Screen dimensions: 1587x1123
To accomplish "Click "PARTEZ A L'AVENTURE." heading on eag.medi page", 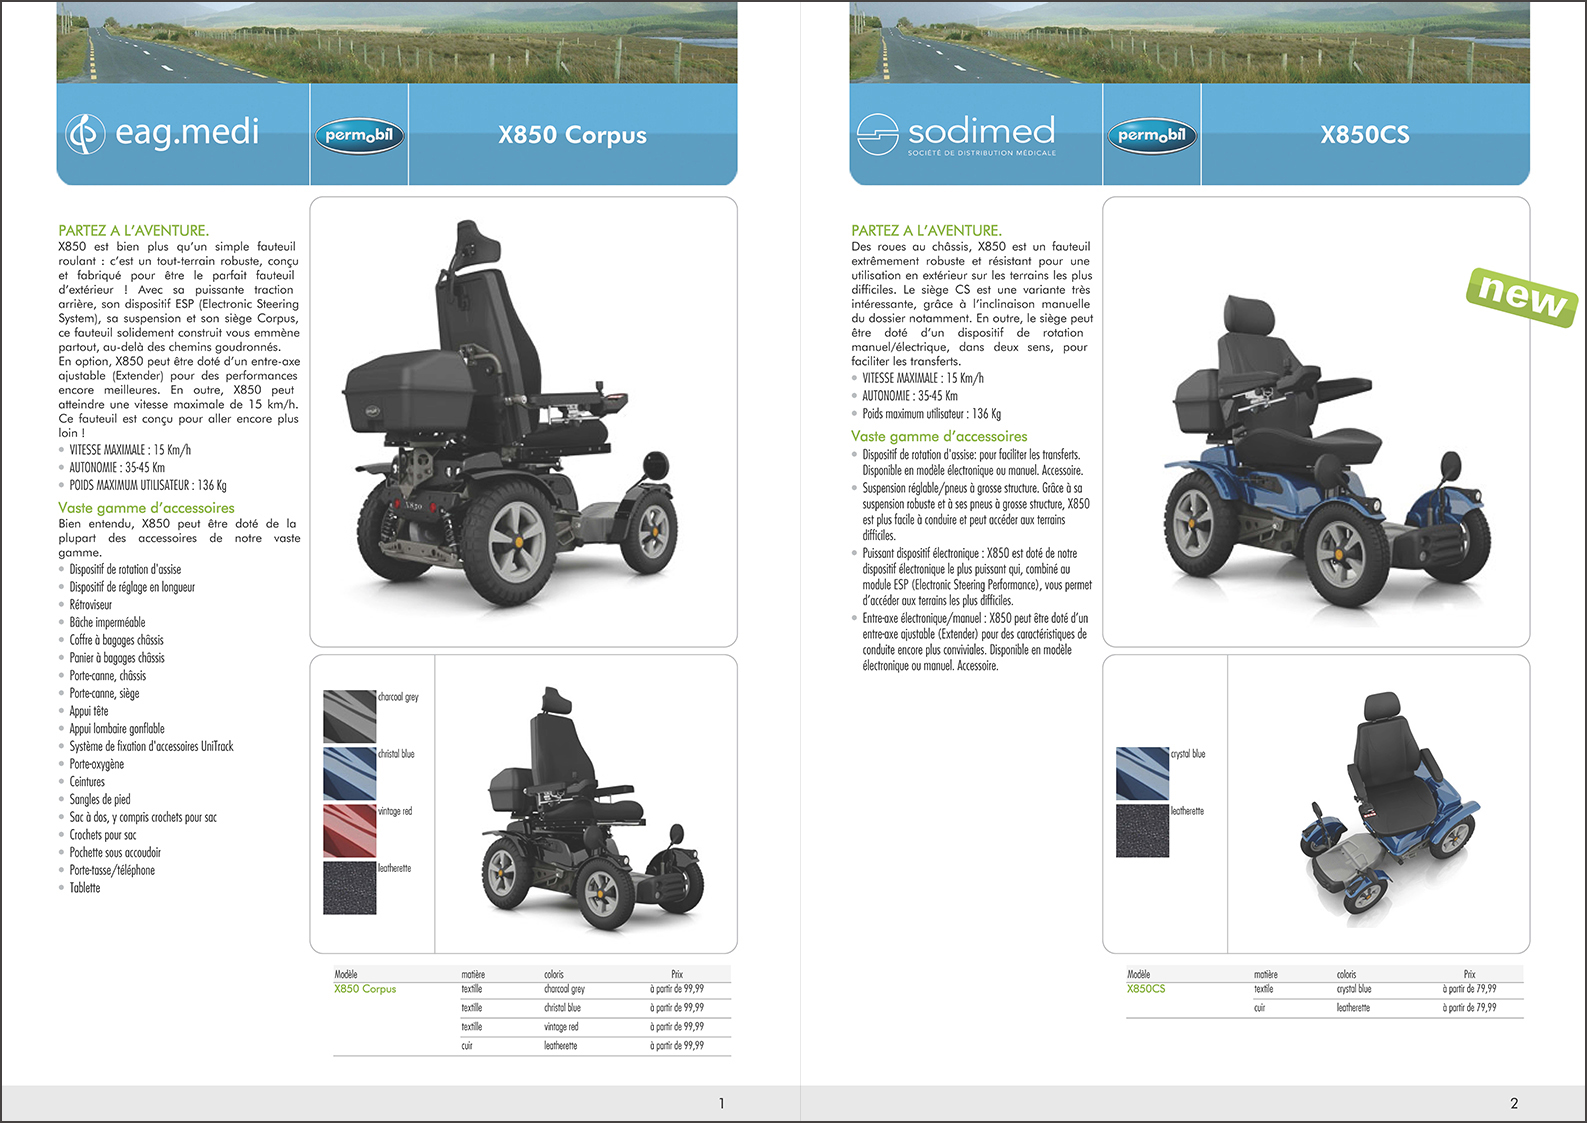I will pyautogui.click(x=133, y=230).
